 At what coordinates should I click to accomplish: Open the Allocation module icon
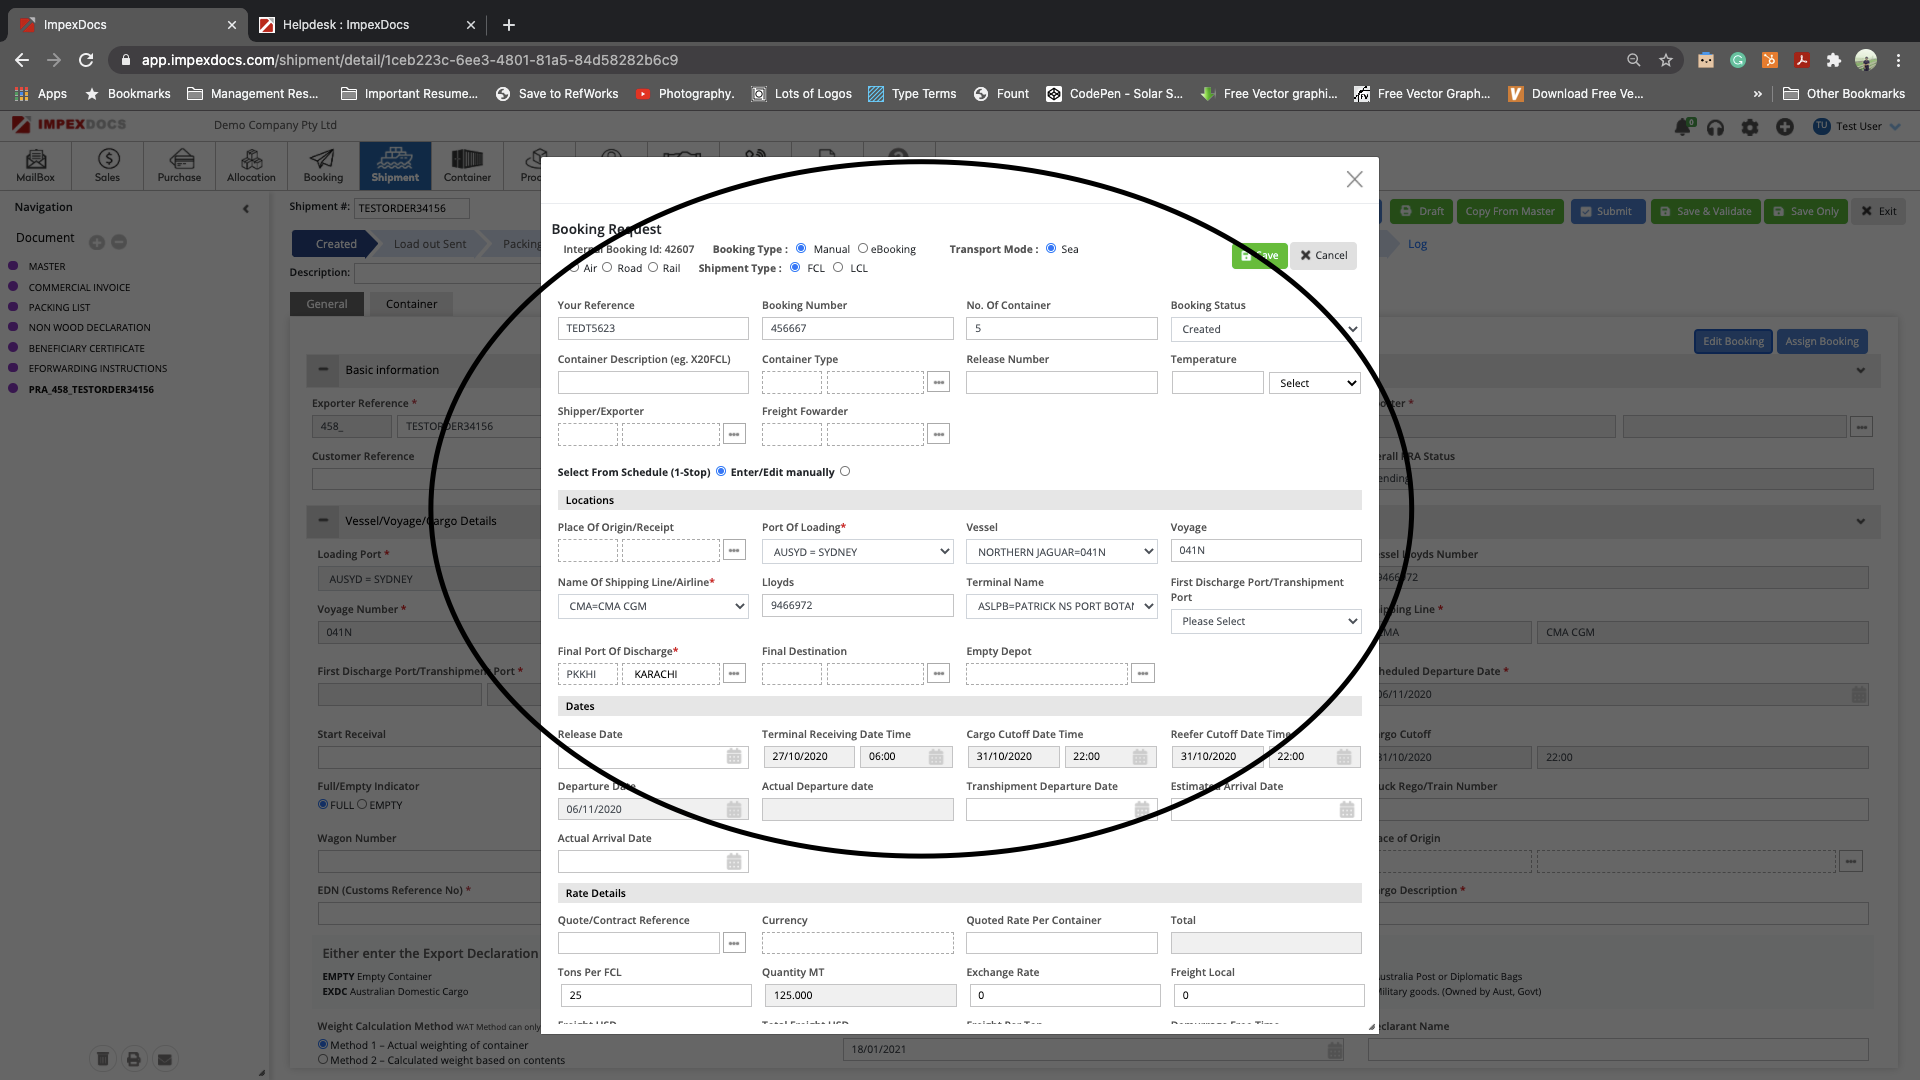[x=251, y=165]
